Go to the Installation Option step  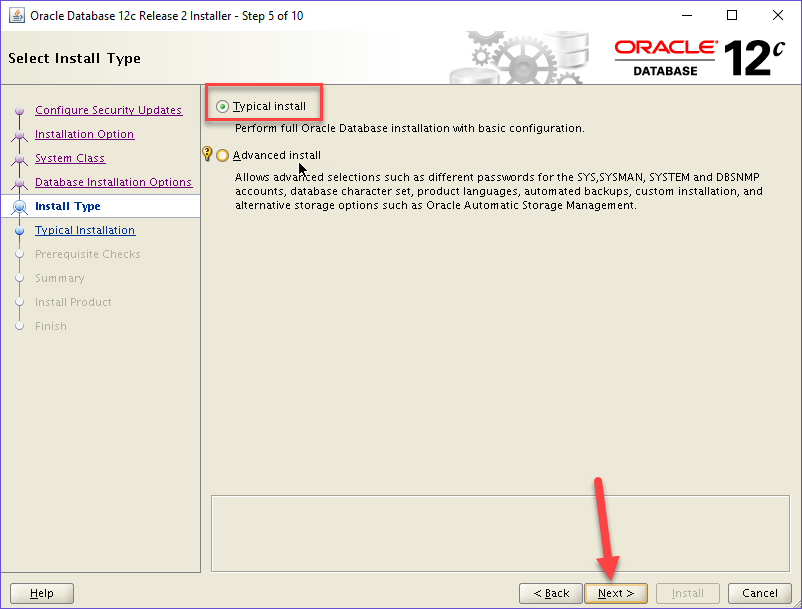84,134
